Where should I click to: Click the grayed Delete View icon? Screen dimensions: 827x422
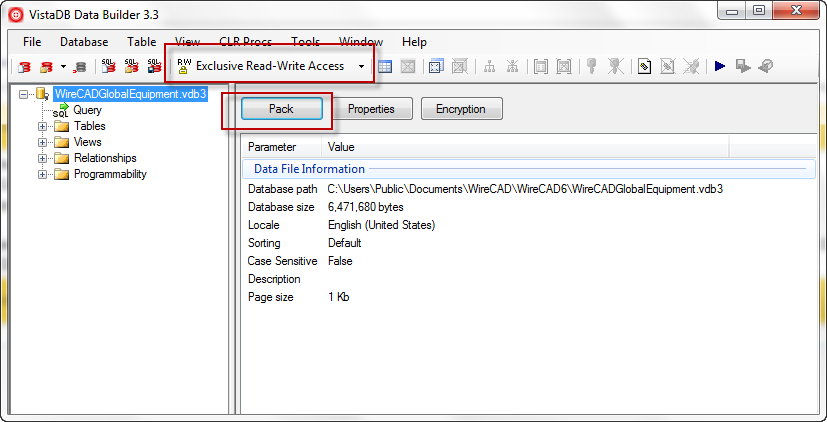[459, 66]
